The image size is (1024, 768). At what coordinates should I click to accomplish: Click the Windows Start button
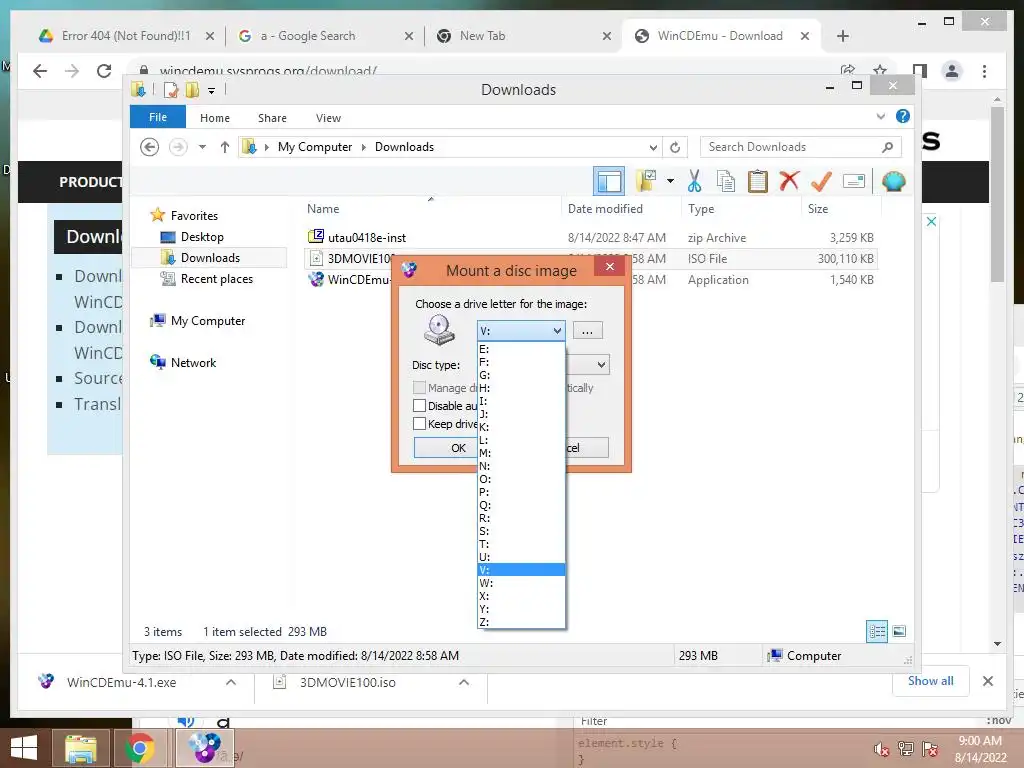click(24, 748)
